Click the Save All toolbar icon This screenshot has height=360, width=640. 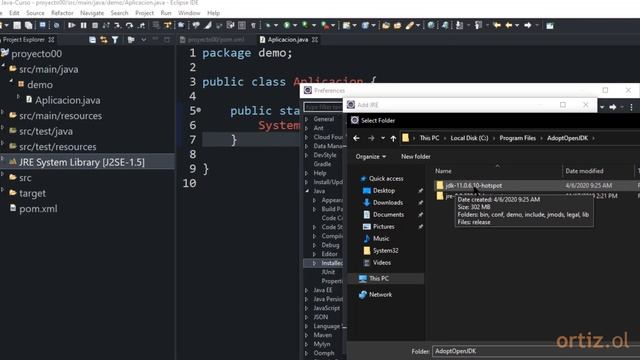(x=29, y=25)
